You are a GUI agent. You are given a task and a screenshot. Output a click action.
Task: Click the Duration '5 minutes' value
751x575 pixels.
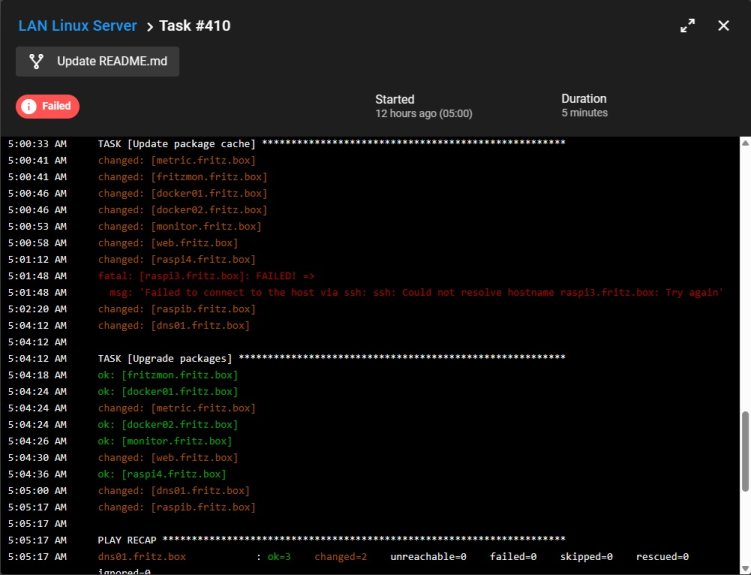coord(584,113)
